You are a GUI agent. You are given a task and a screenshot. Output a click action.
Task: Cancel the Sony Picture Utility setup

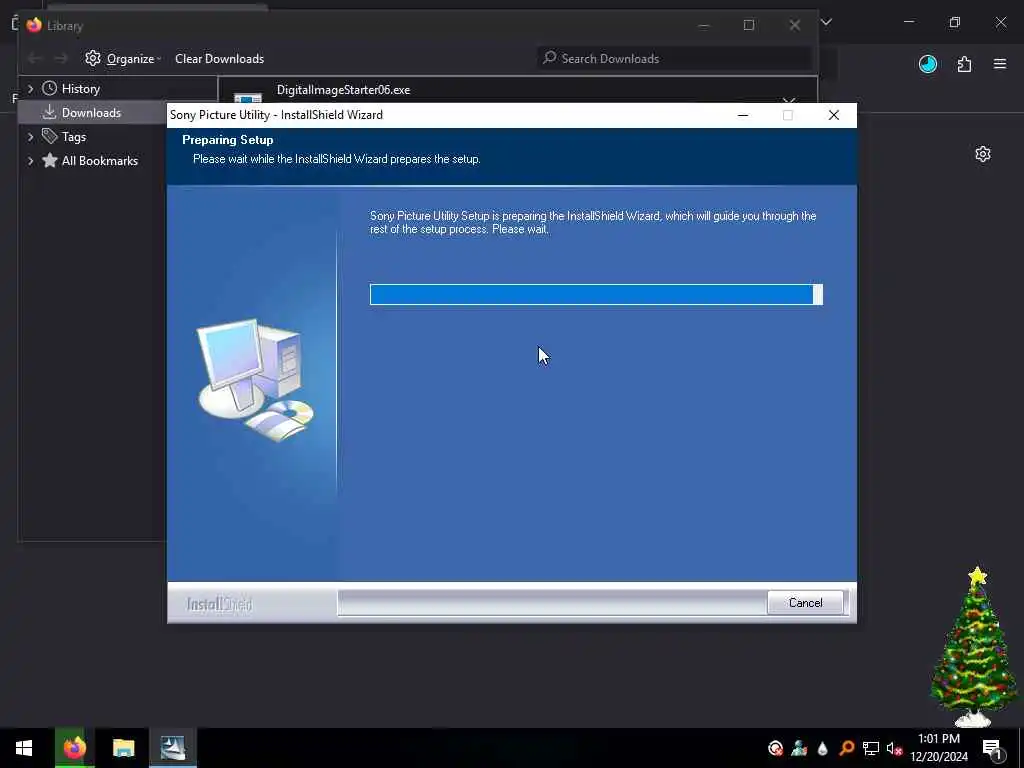click(805, 603)
